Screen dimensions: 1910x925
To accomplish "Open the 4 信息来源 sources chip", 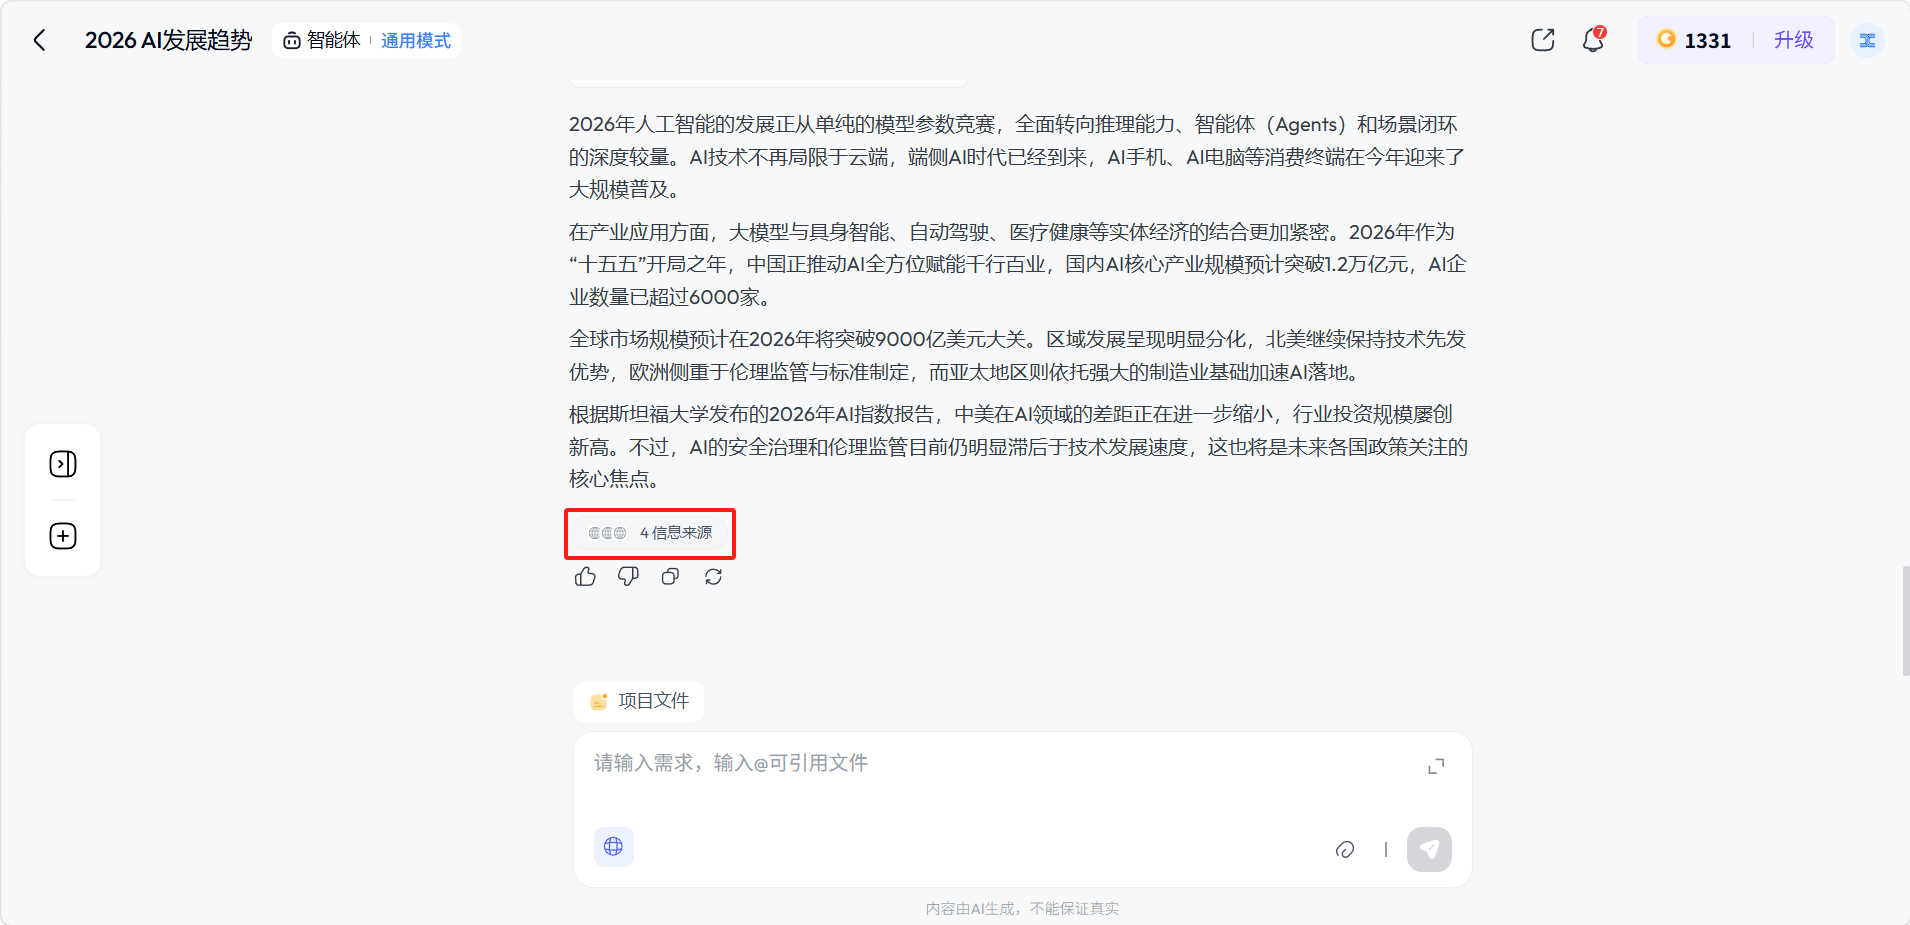I will [x=650, y=533].
